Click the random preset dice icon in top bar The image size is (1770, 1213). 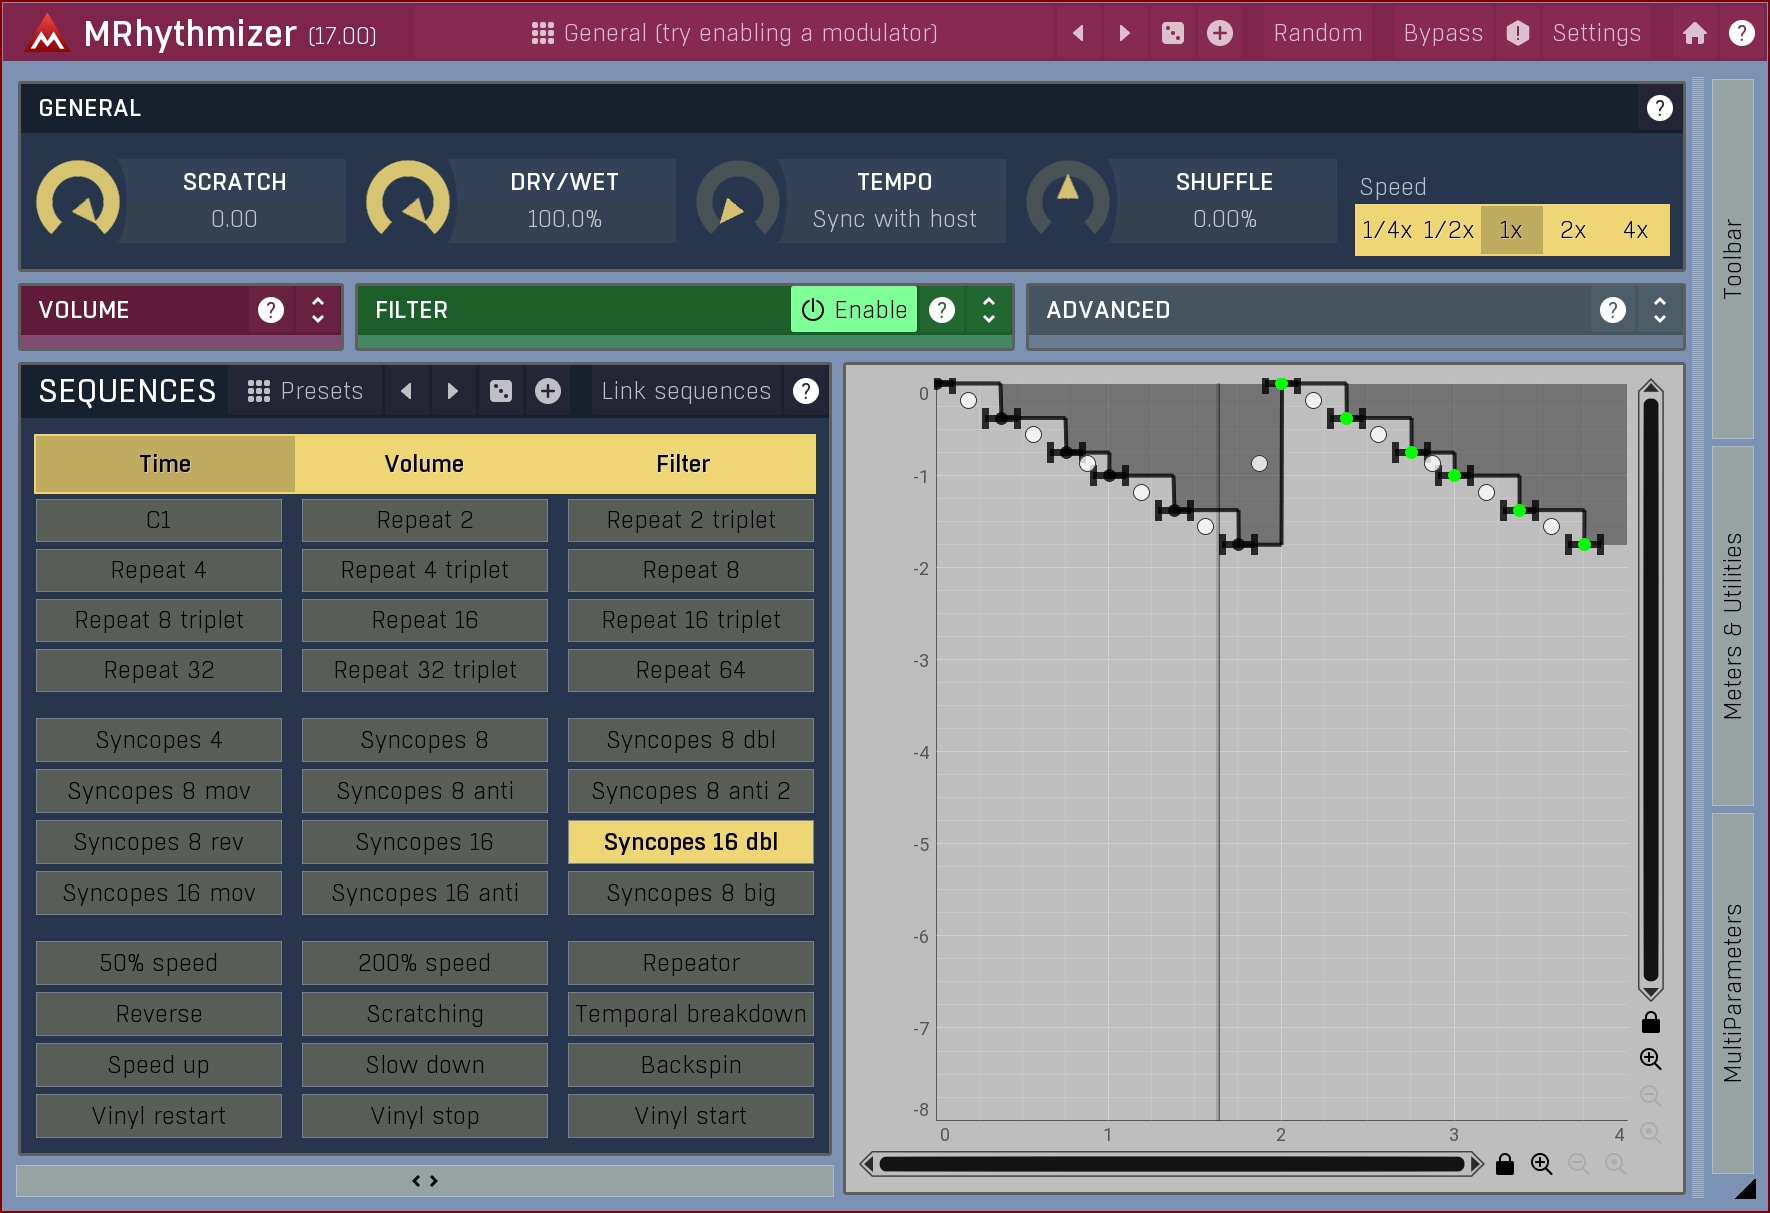[1172, 34]
